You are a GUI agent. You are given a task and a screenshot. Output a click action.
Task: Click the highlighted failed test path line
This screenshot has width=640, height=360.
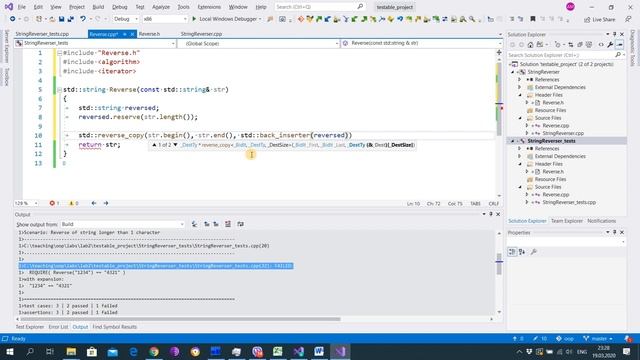pos(156,266)
